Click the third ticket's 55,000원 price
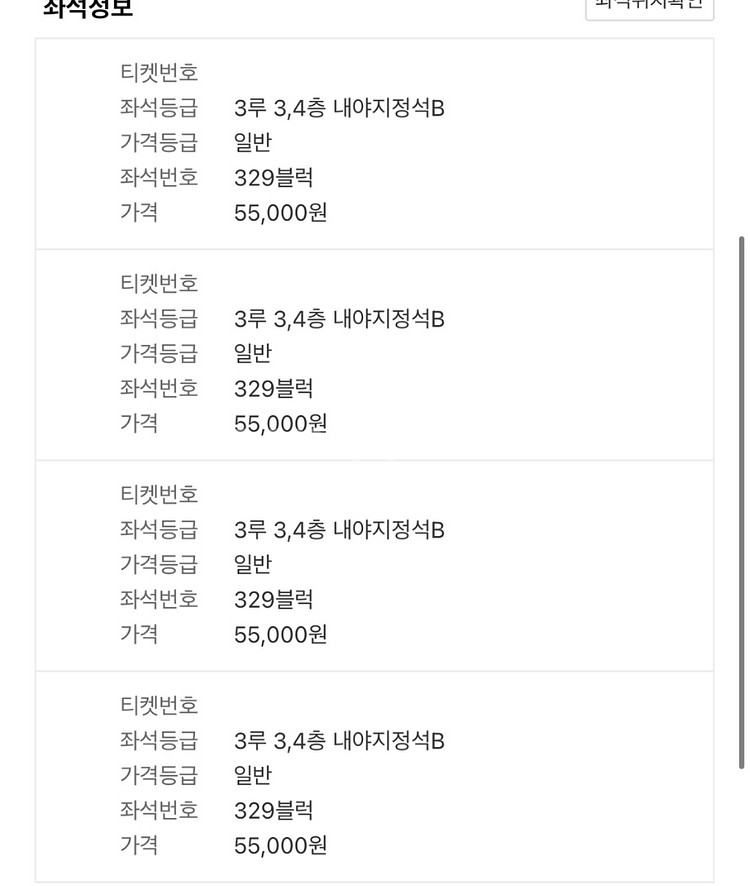The width and height of the screenshot is (750, 886). click(x=280, y=635)
